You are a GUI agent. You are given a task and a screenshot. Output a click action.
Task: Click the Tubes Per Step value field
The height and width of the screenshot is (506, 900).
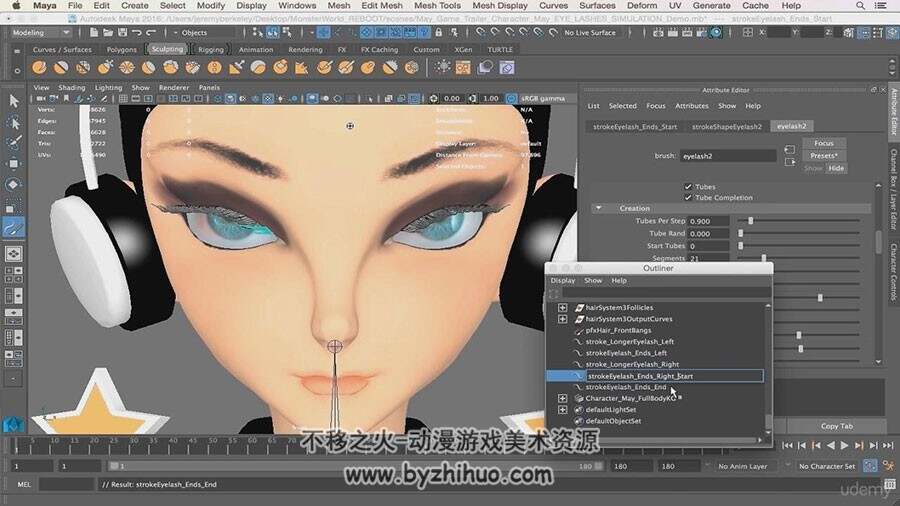708,221
